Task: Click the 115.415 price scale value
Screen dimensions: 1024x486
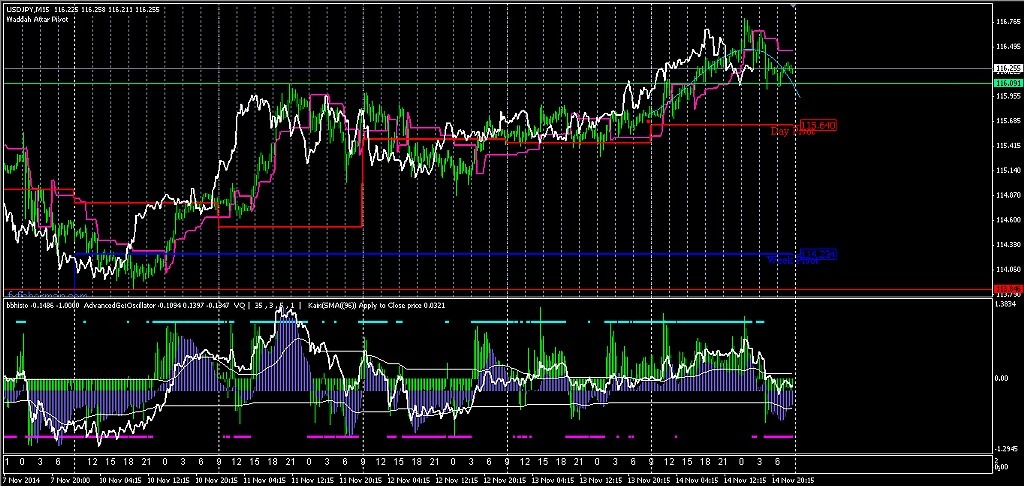Action: coord(1008,146)
